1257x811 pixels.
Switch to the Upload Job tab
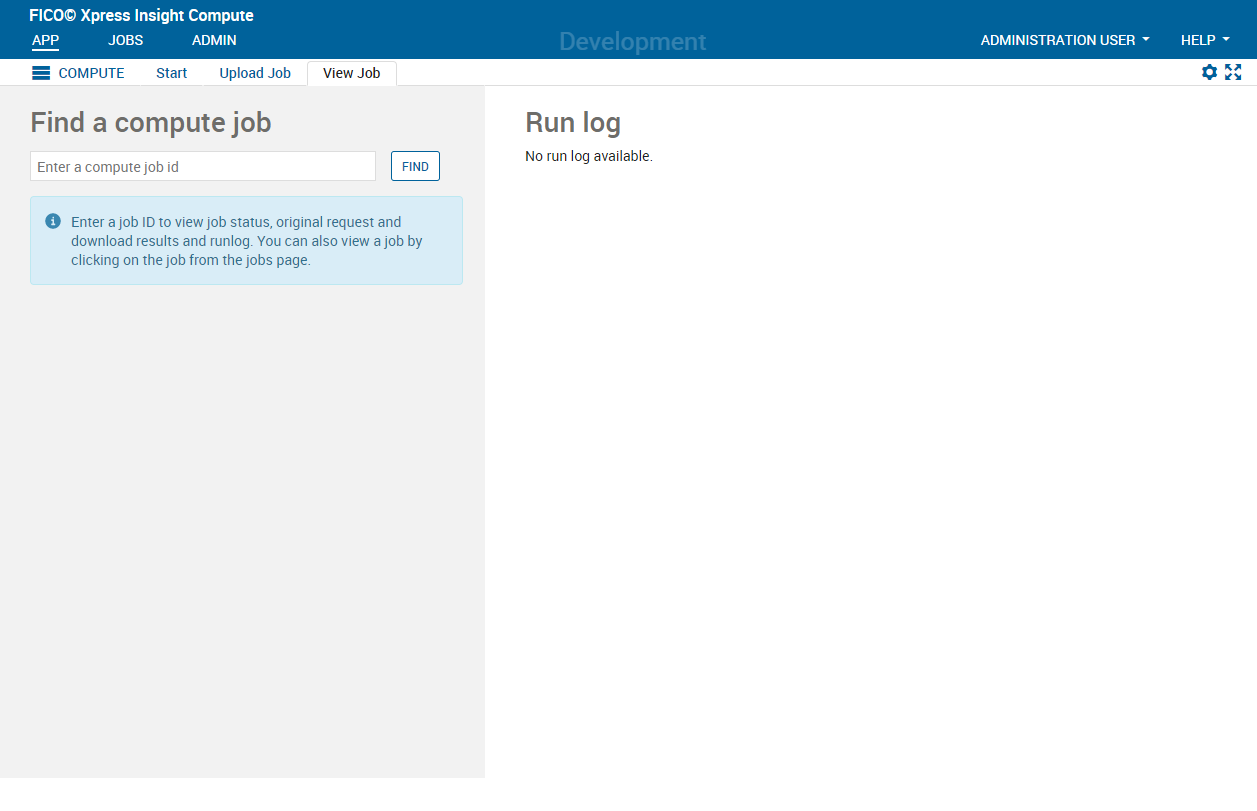[255, 73]
